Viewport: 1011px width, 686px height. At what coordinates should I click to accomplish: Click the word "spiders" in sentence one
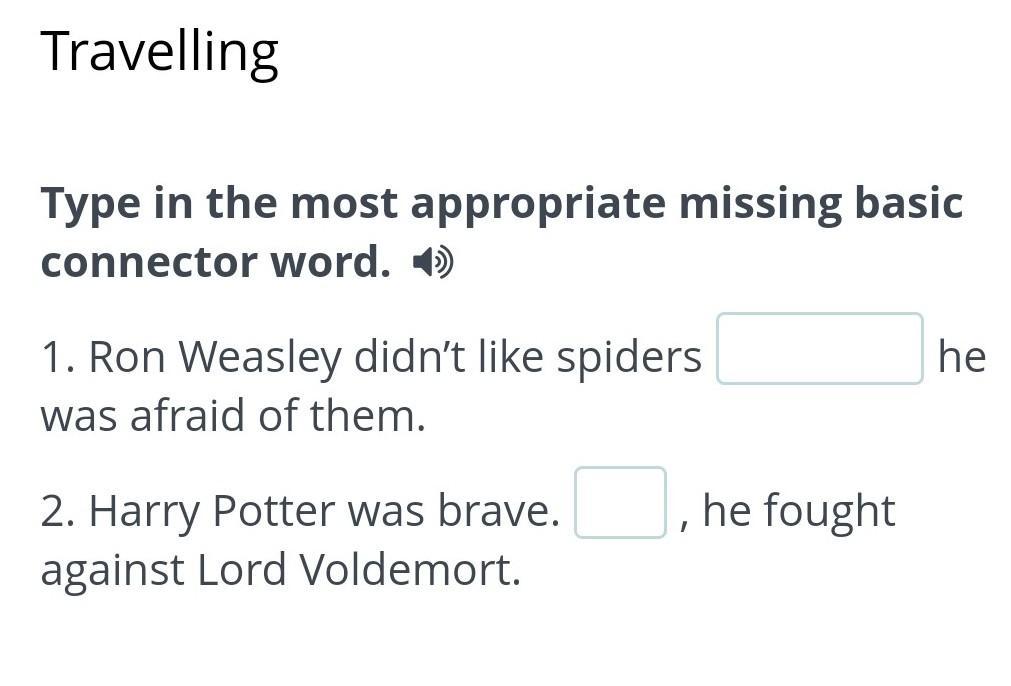tap(629, 357)
